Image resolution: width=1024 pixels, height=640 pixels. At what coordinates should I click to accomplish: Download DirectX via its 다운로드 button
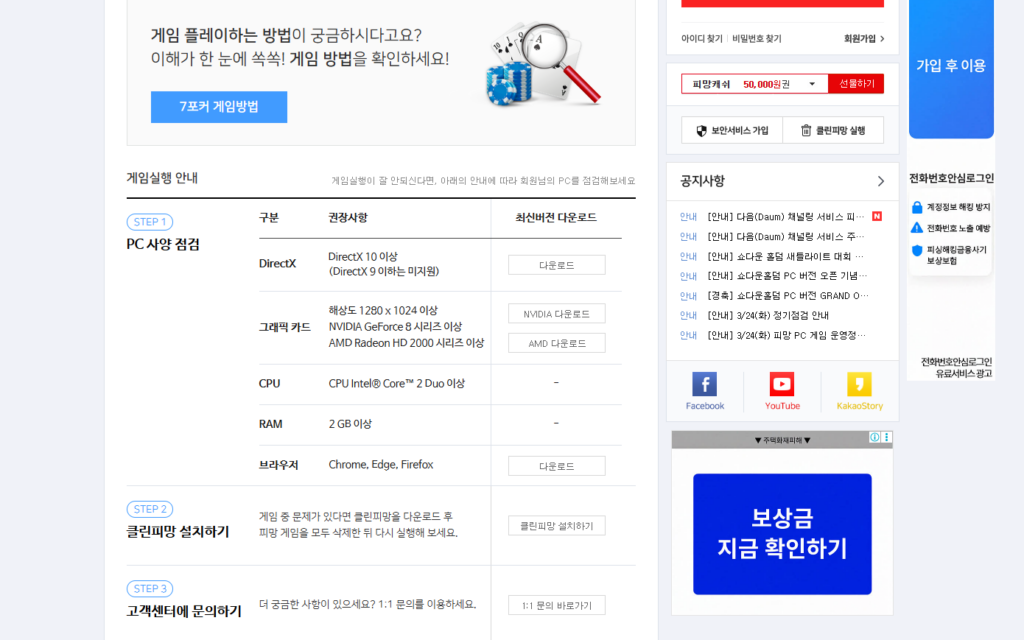click(x=556, y=265)
